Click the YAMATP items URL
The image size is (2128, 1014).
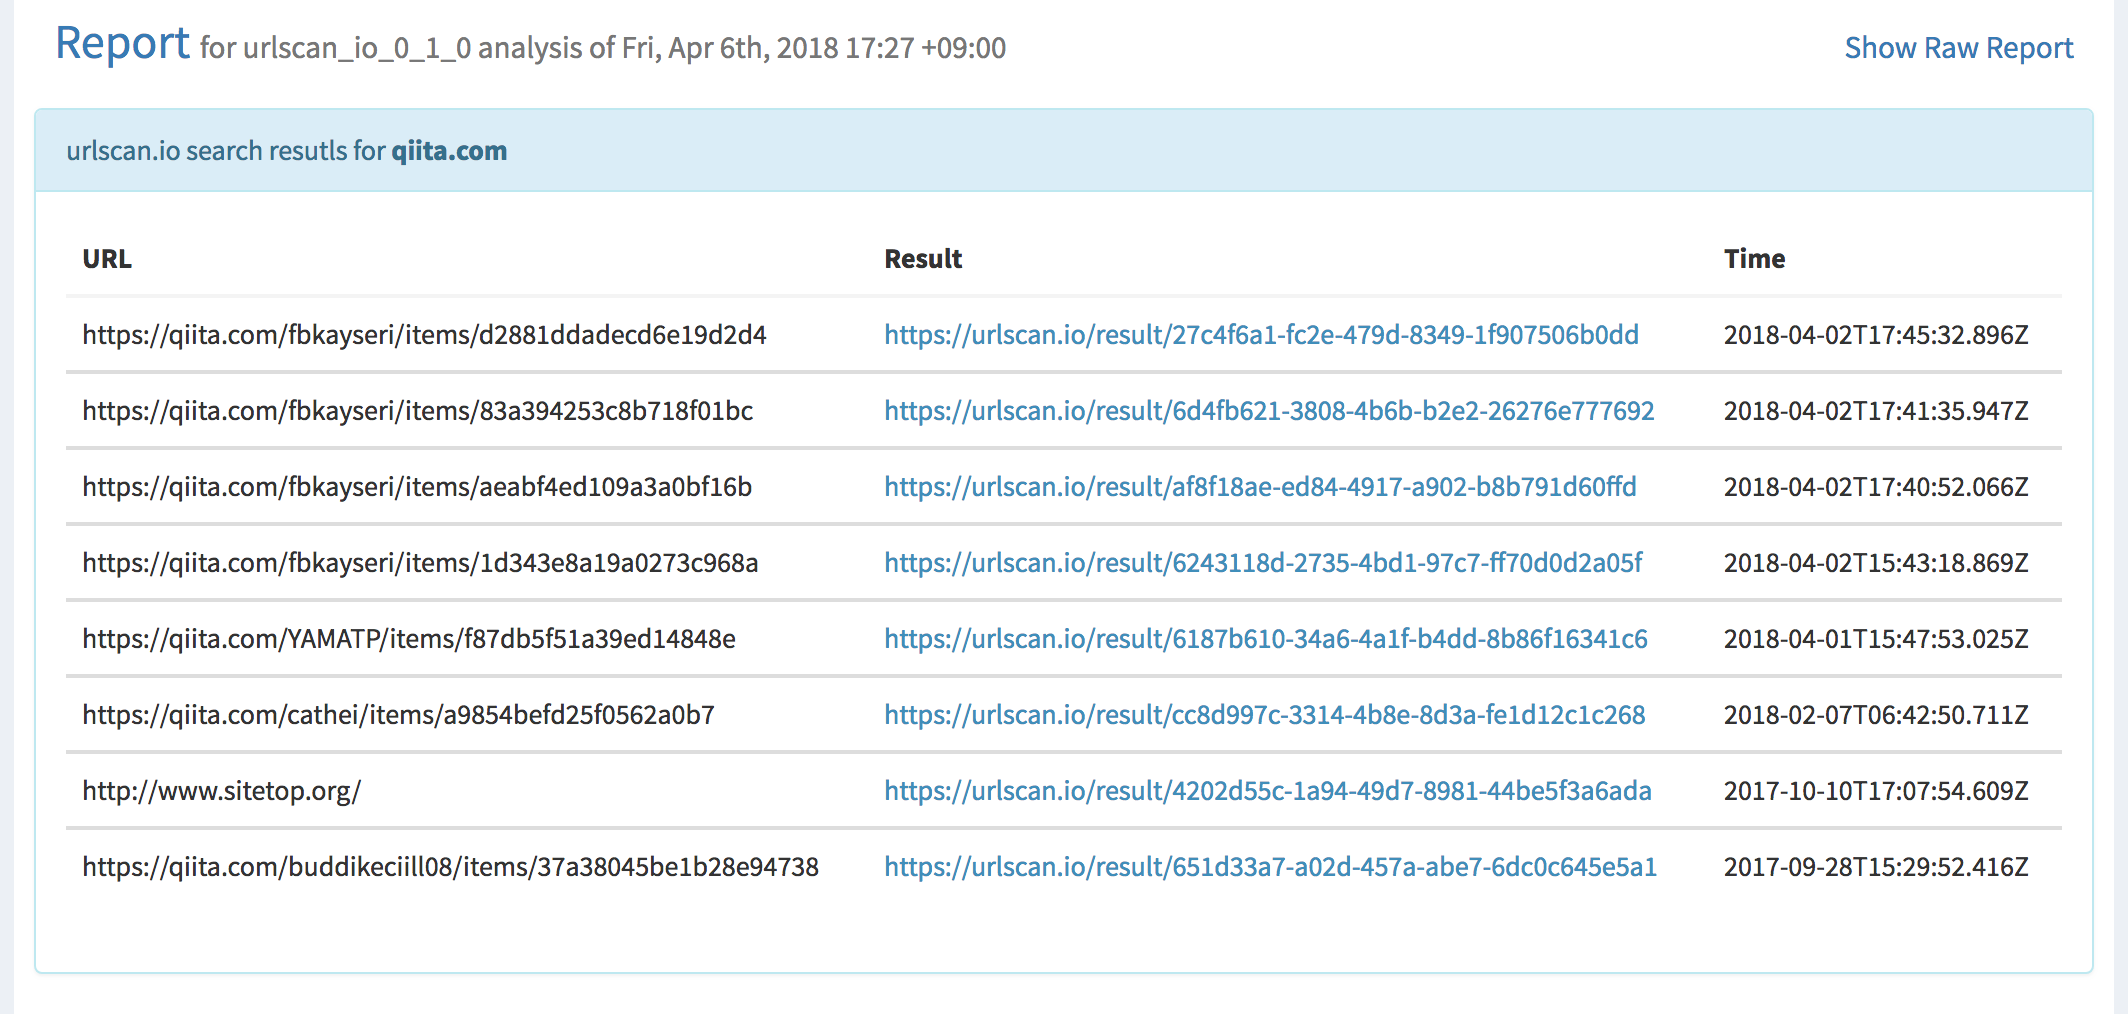[x=409, y=639]
